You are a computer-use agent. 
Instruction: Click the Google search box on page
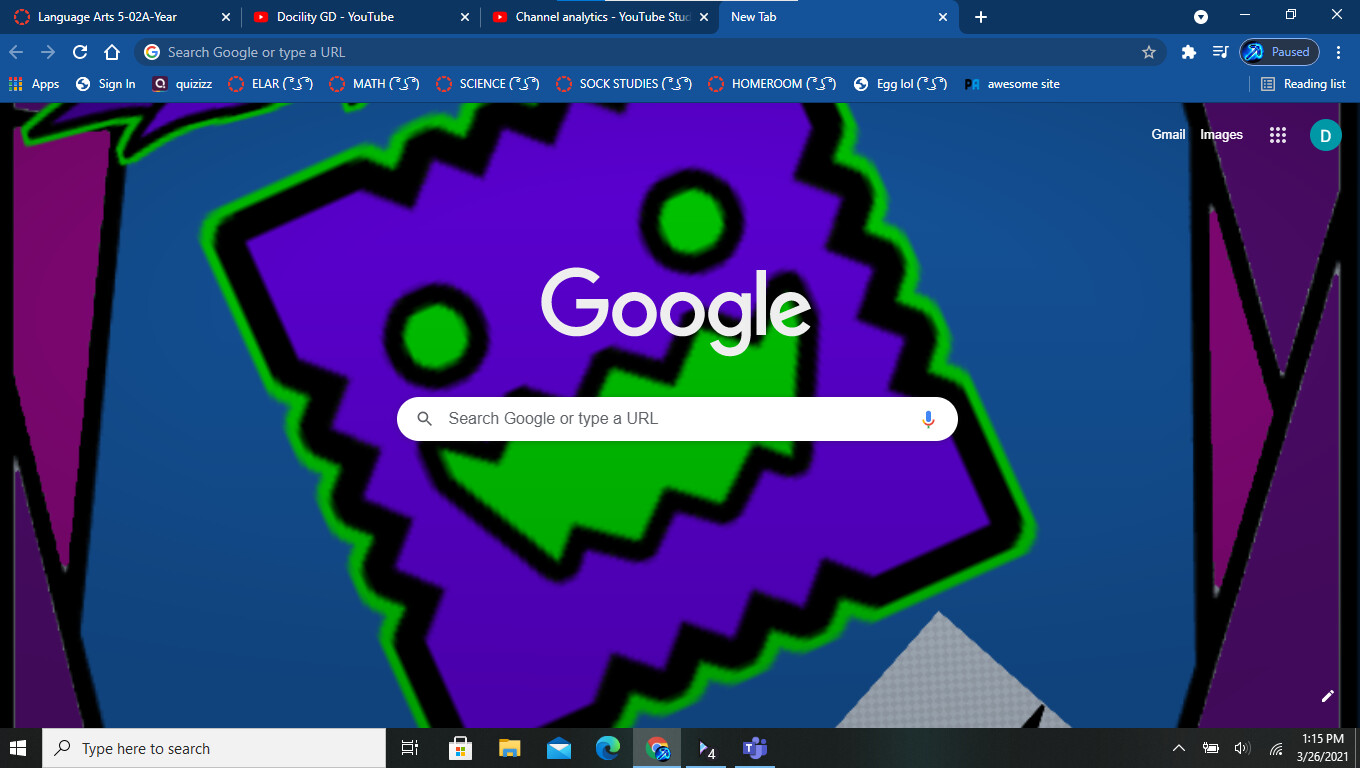tap(660, 419)
